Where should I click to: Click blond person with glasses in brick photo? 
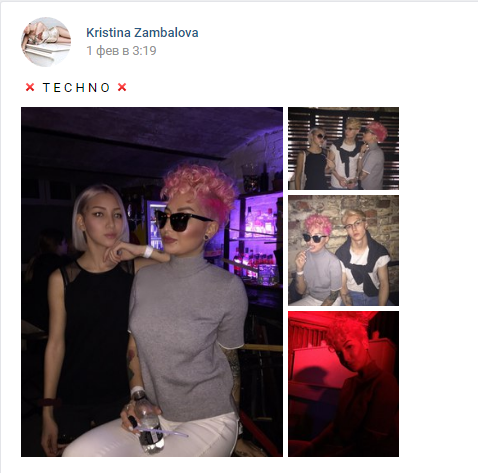point(363,257)
